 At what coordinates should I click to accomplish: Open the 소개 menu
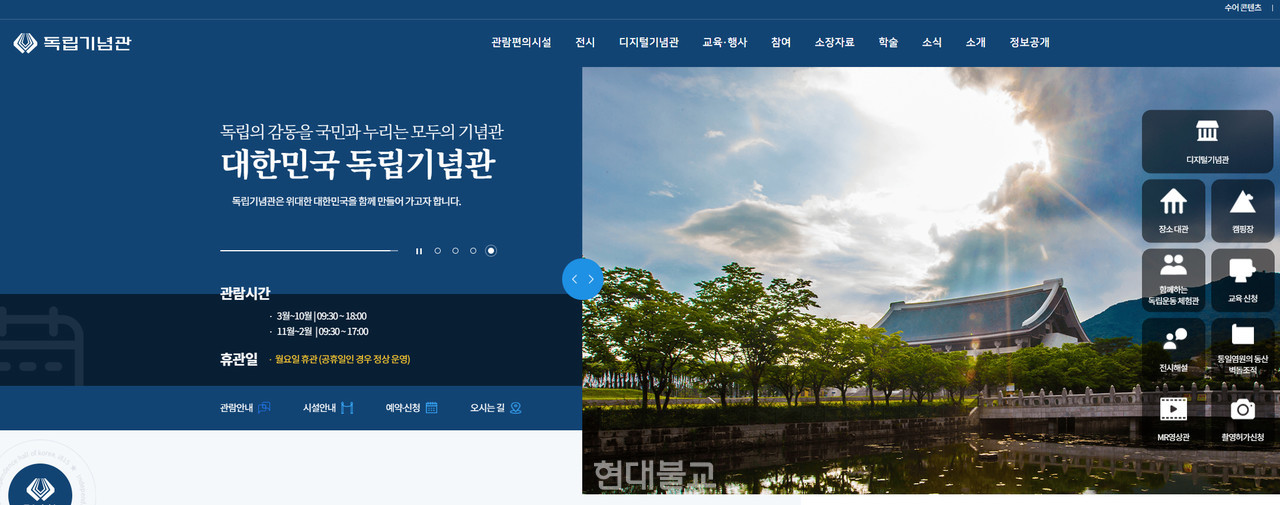click(976, 43)
